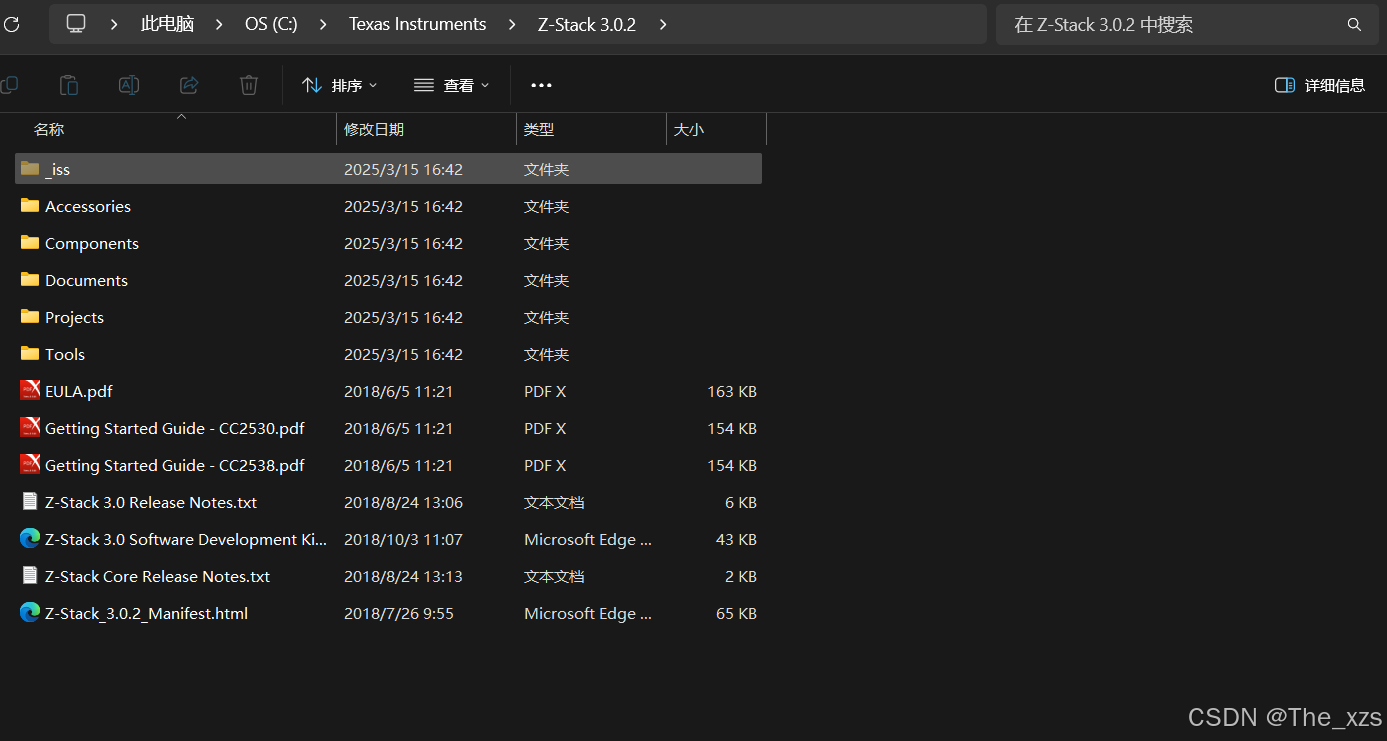This screenshot has width=1387, height=741.
Task: Click the Edge icon of Software Development Kit file
Action: tap(30, 538)
